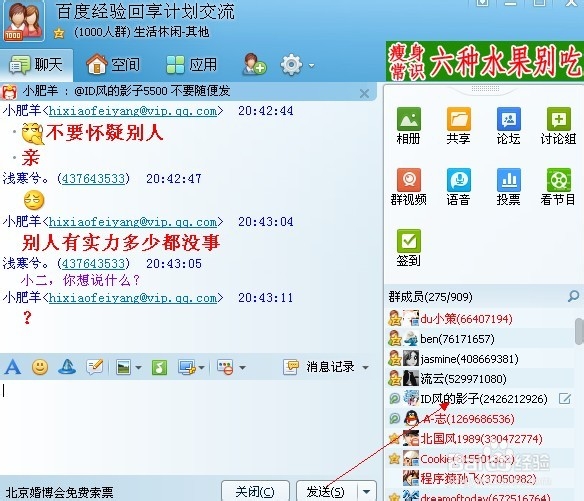
Task: Search group members with magnifier icon
Action: [x=573, y=297]
